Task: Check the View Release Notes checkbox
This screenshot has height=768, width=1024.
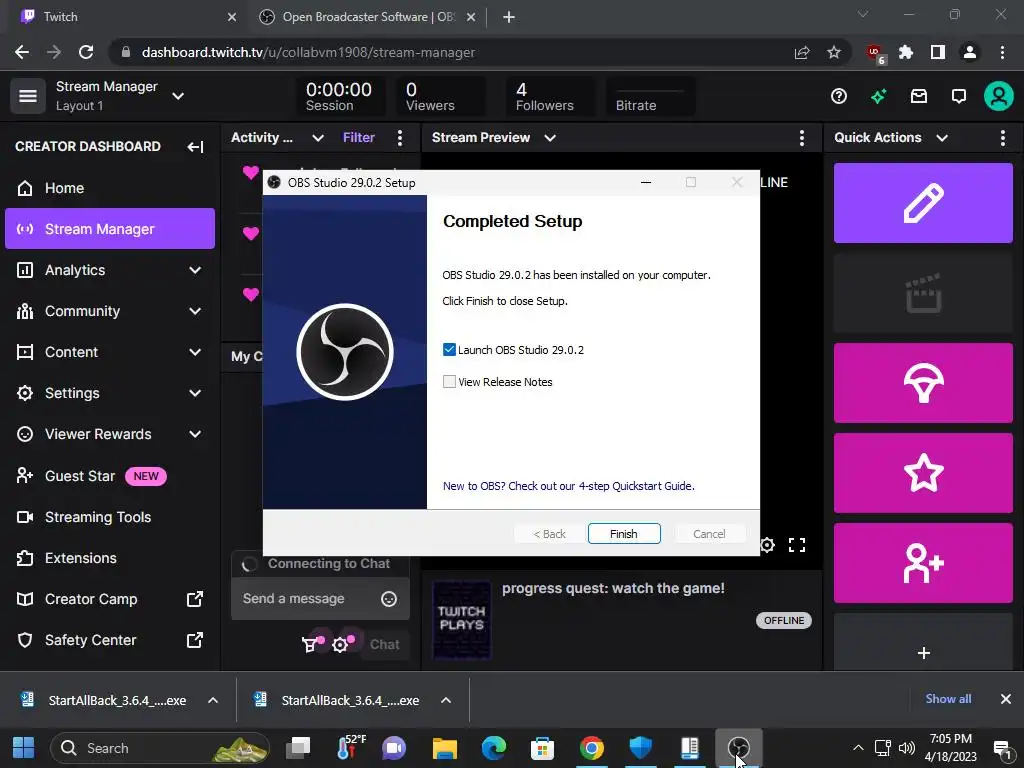Action: [x=449, y=382]
